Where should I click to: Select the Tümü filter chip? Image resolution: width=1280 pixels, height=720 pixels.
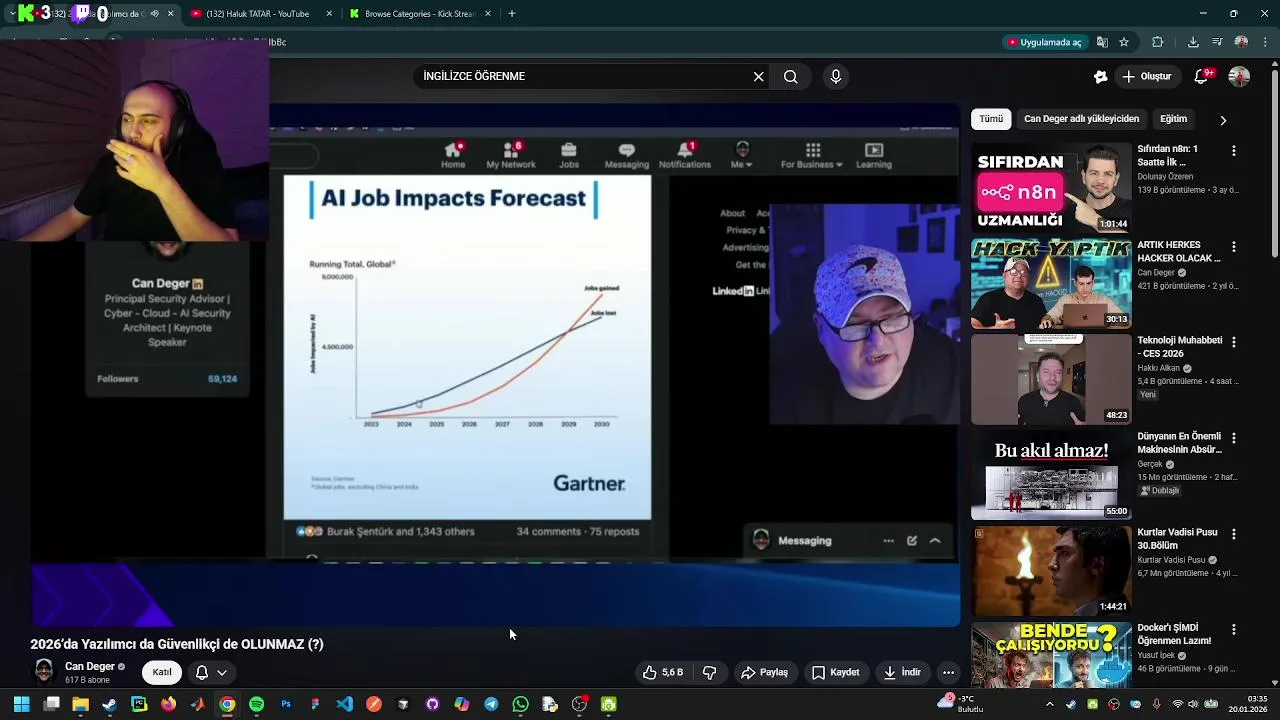click(991, 119)
